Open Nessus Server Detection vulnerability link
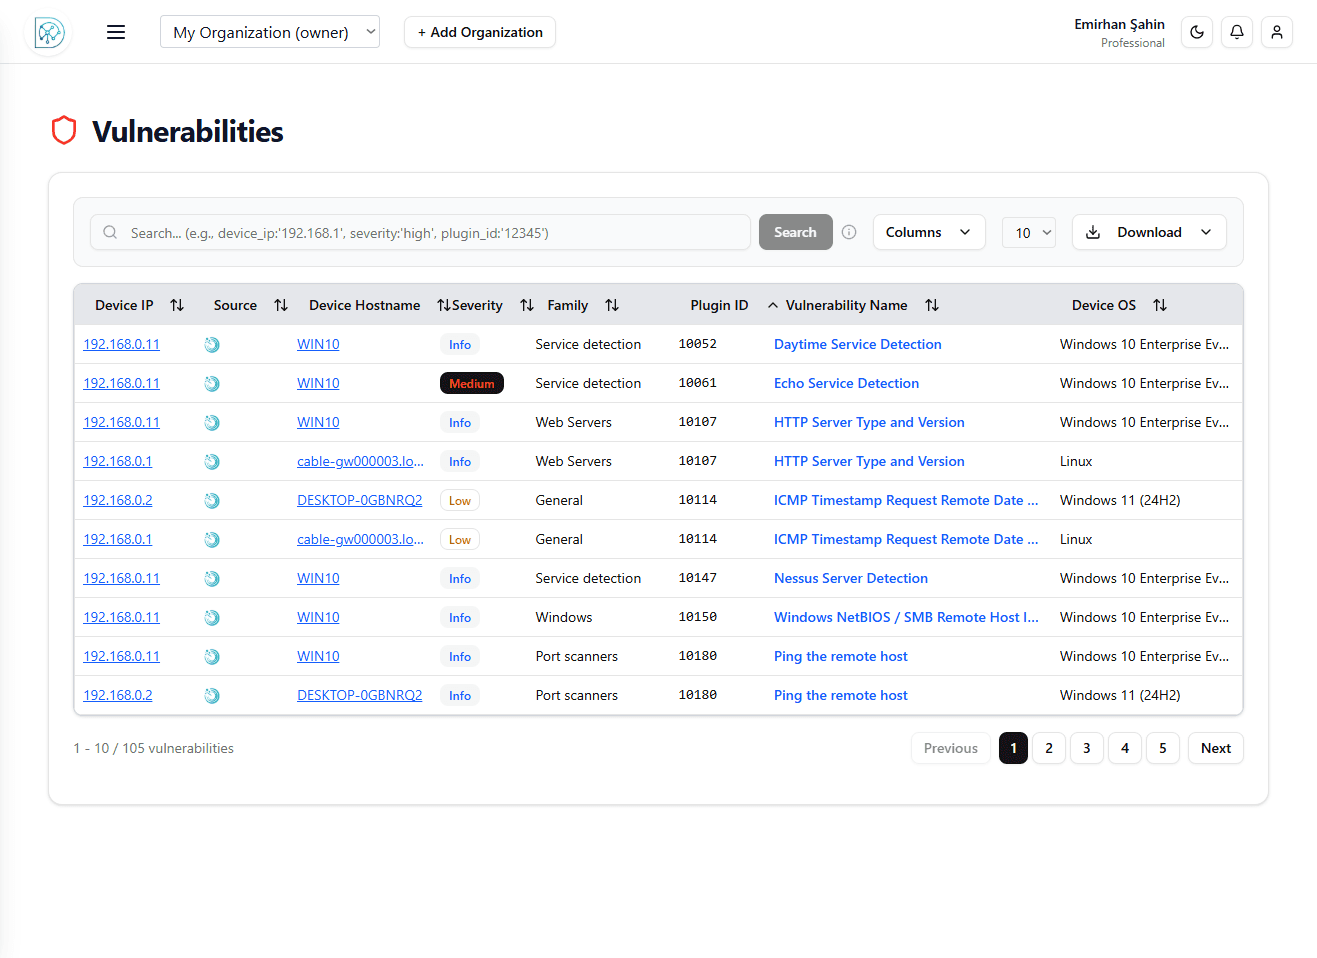The height and width of the screenshot is (958, 1317). 850,578
